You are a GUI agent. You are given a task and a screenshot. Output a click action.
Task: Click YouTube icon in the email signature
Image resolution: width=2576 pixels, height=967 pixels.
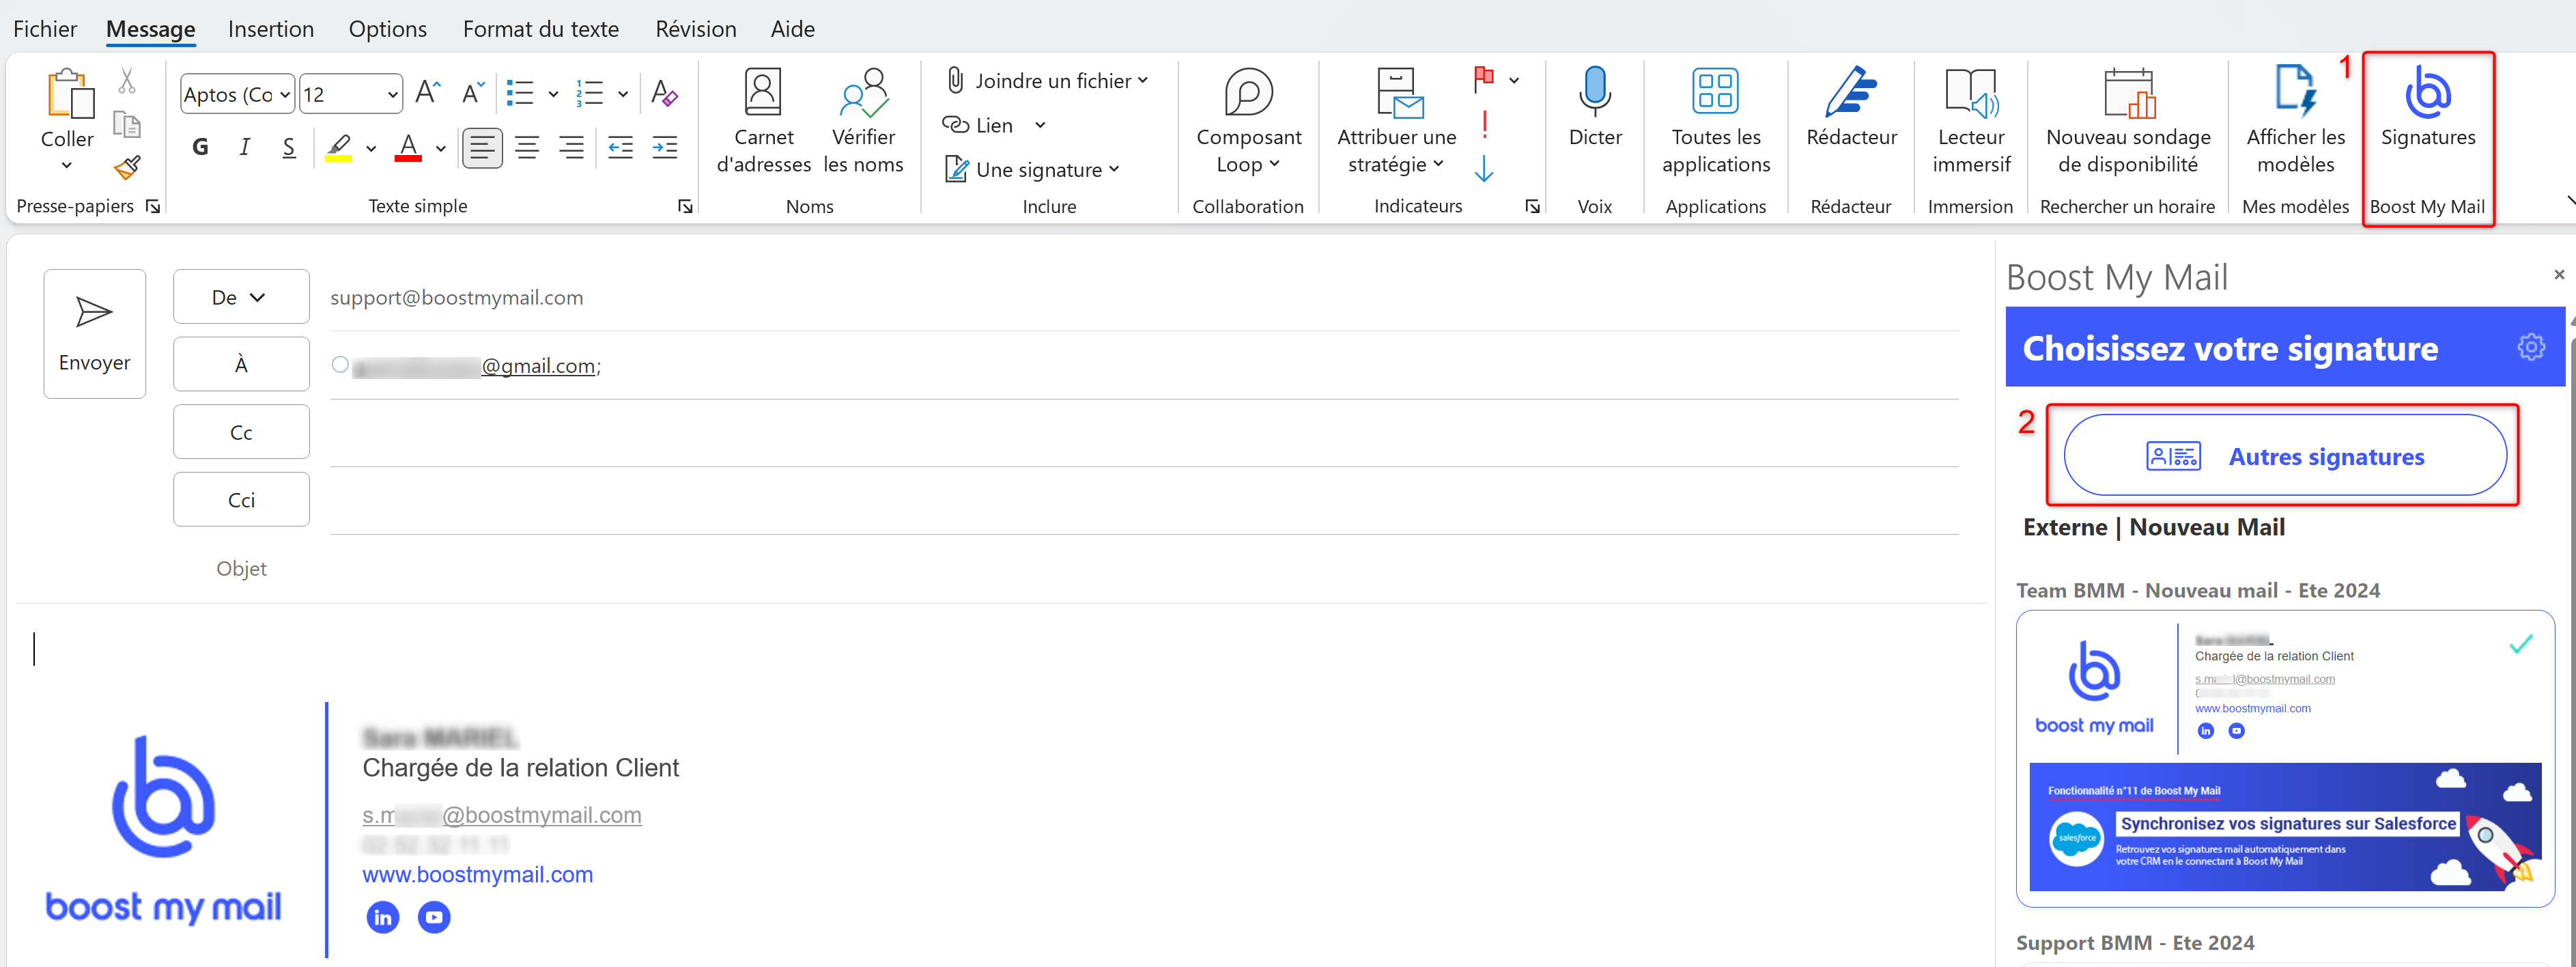[434, 917]
